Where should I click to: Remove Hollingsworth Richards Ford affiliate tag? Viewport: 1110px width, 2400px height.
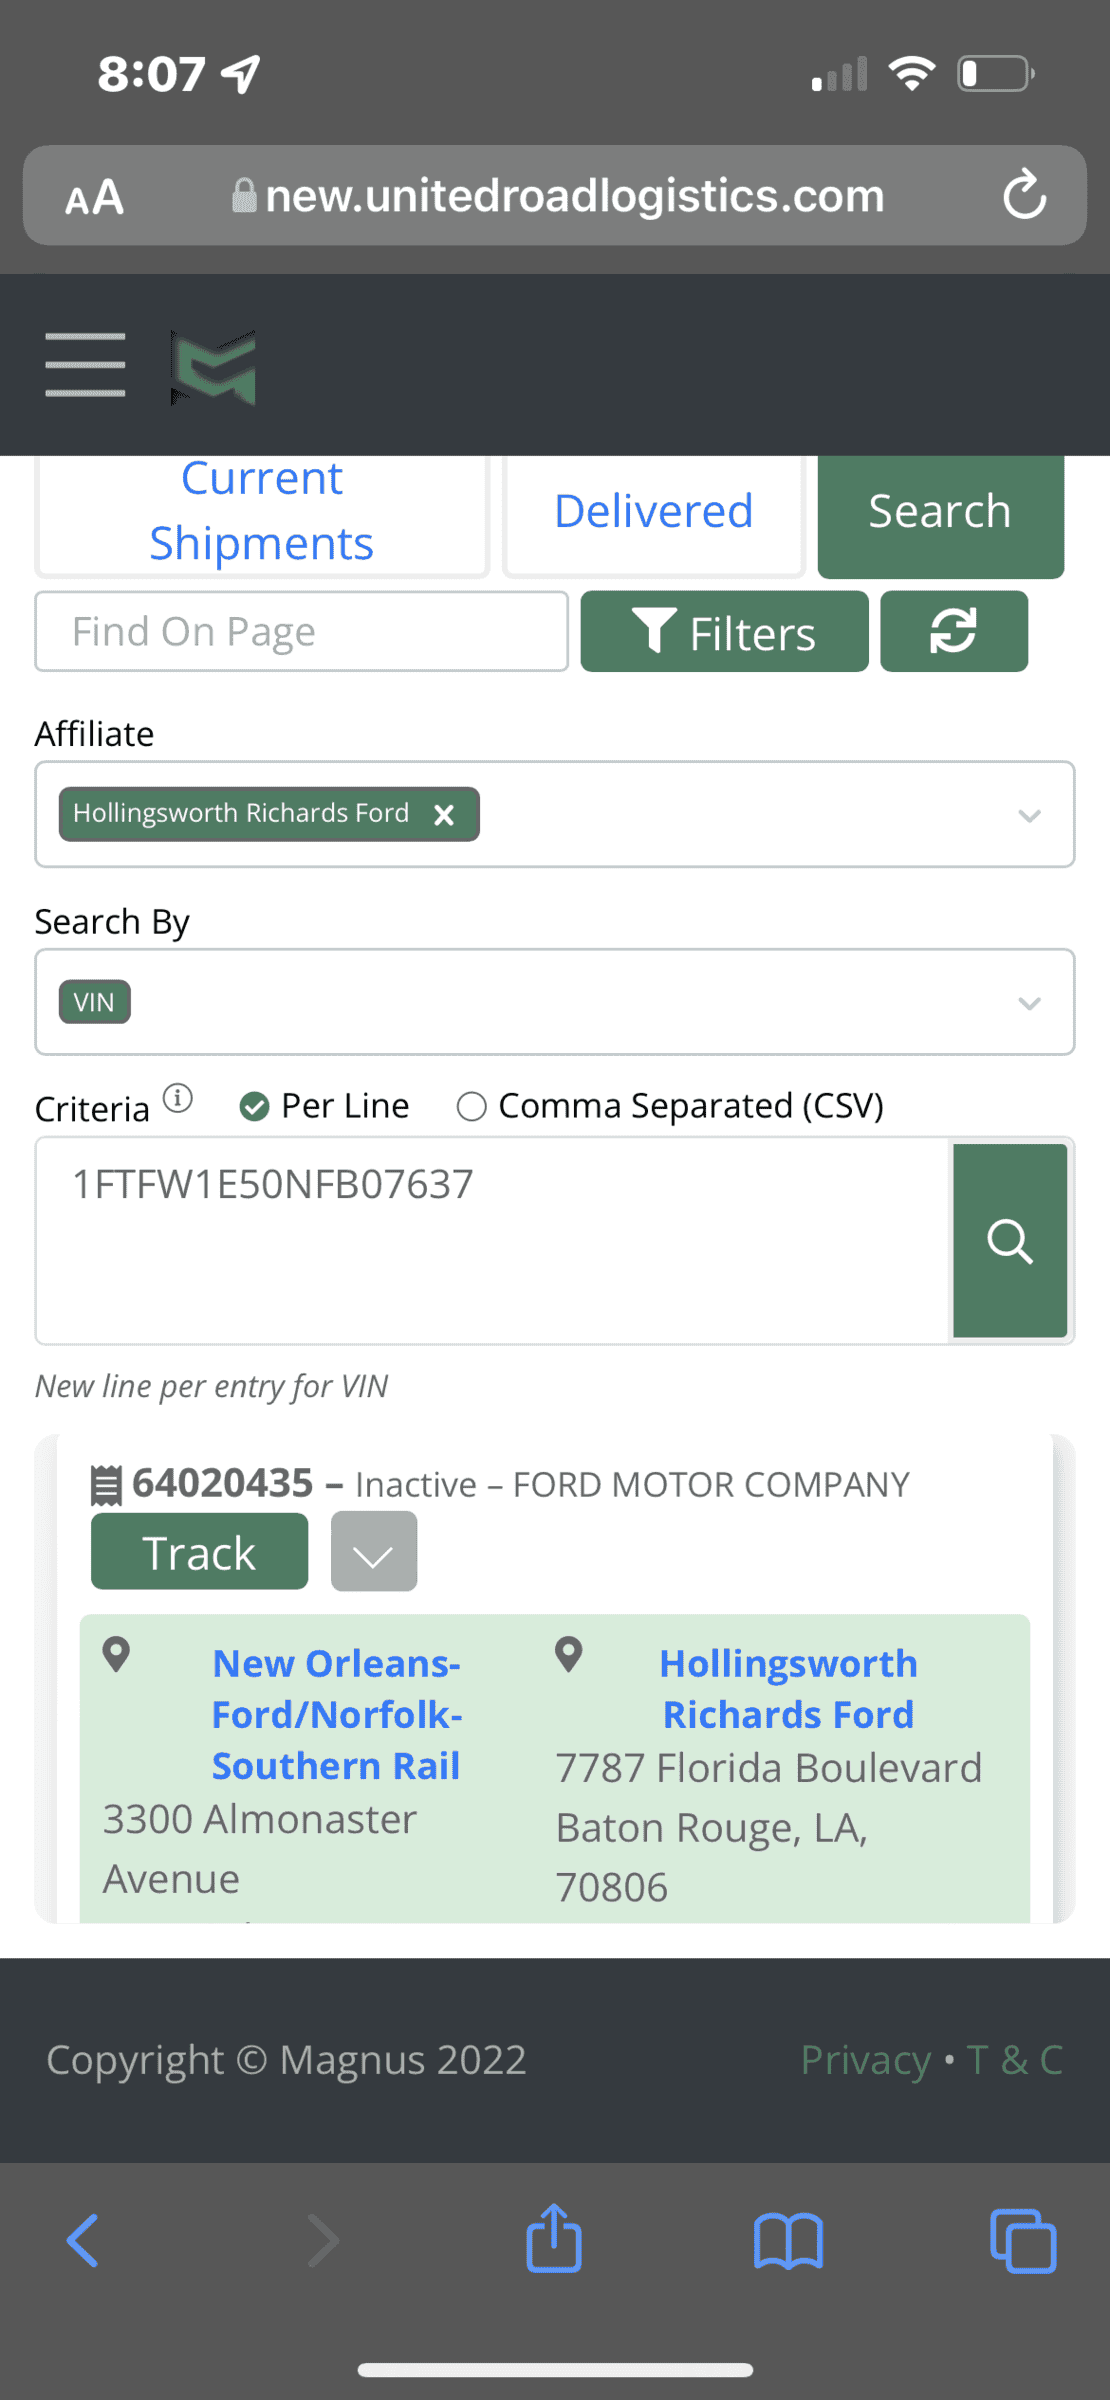444,815
